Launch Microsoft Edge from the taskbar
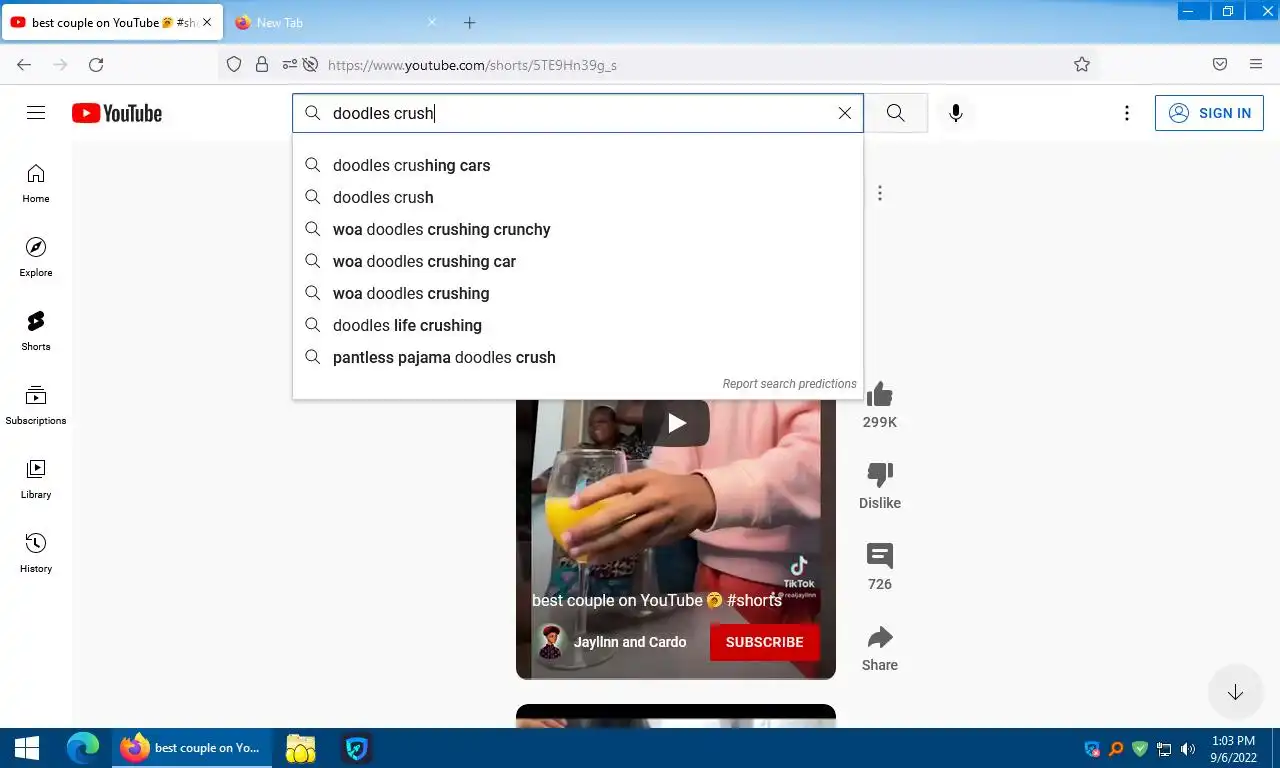Viewport: 1280px width, 768px height. point(83,748)
